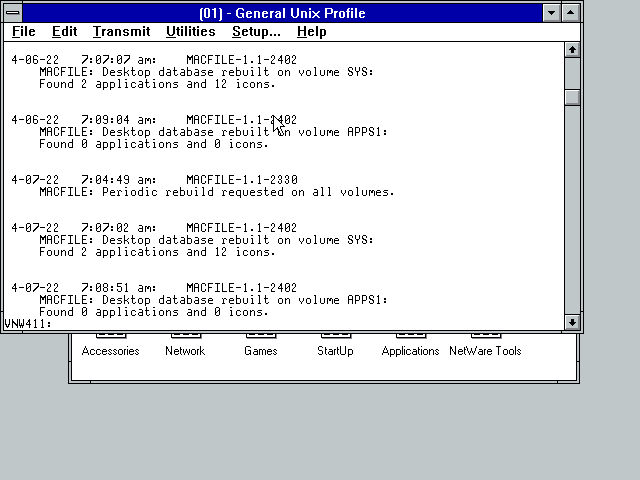
Task: Click the 7:07:07 am log timestamp
Action: pyautogui.click(x=118, y=60)
